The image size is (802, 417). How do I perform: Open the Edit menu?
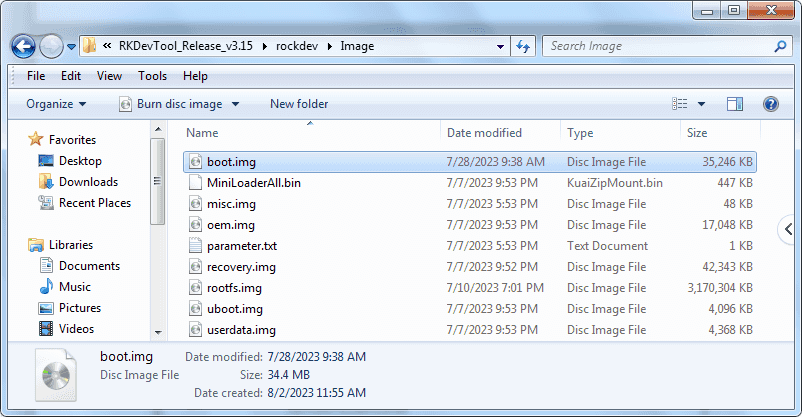point(71,76)
